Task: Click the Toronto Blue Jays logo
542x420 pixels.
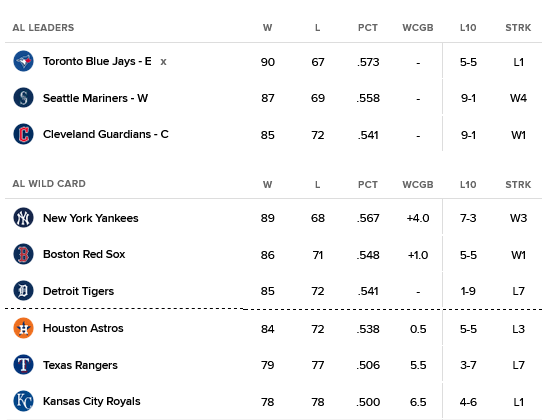Action: [x=23, y=61]
